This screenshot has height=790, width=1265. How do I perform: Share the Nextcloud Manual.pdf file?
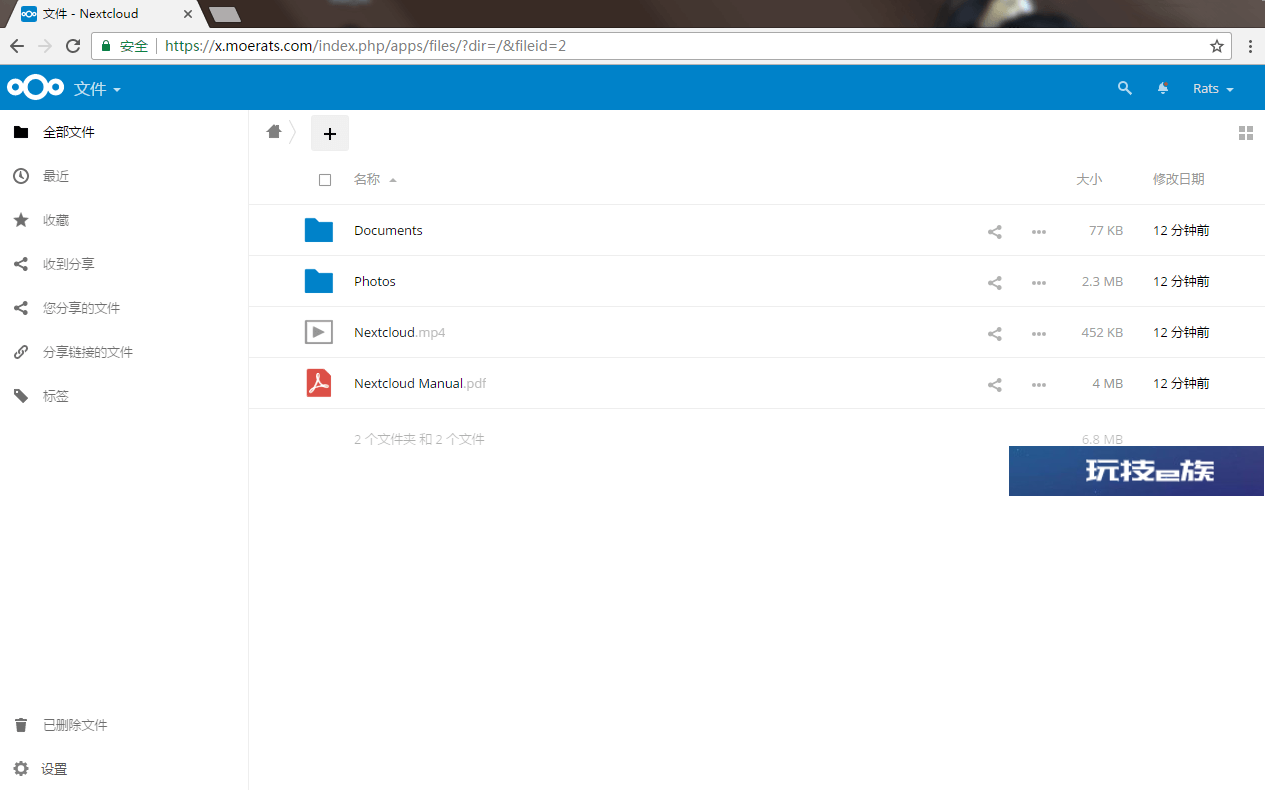(995, 384)
